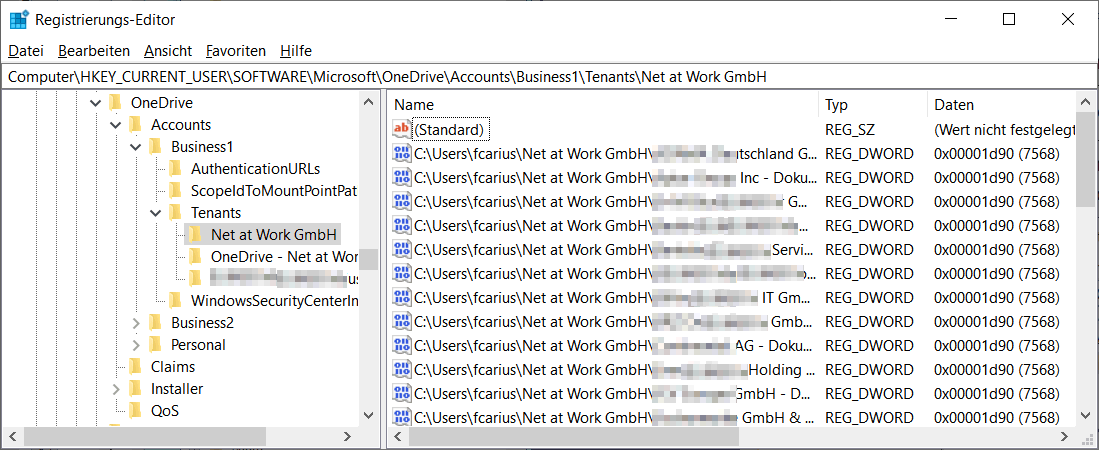Expand the Installer key
This screenshot has width=1099, height=450.
click(116, 388)
